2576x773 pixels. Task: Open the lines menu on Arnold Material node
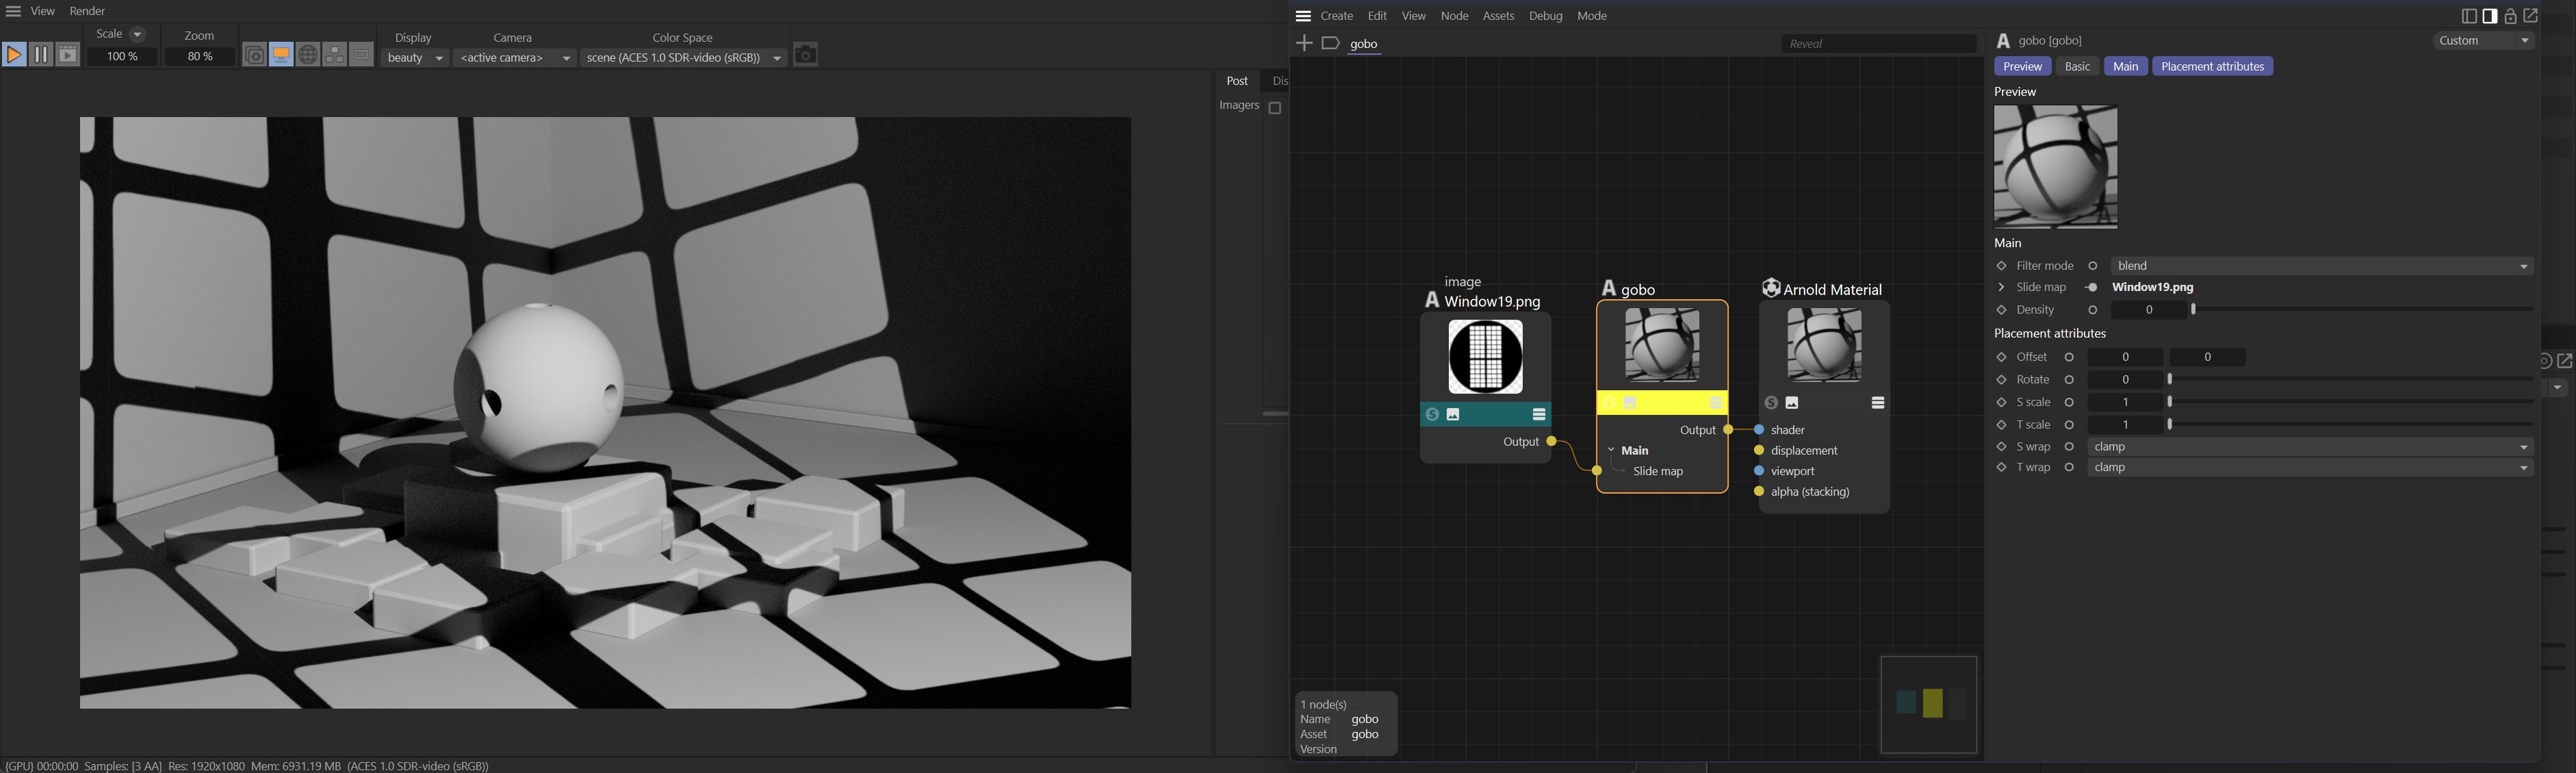point(1877,403)
